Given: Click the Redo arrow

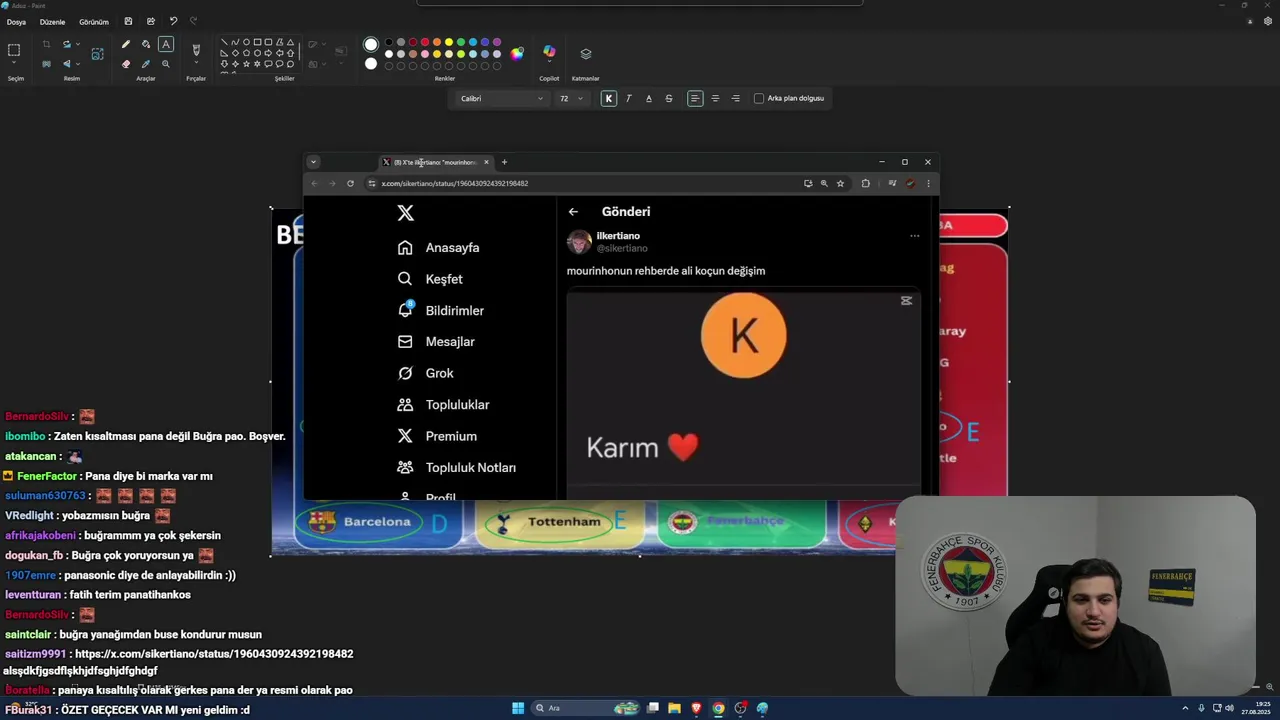Looking at the screenshot, I should coord(193,21).
